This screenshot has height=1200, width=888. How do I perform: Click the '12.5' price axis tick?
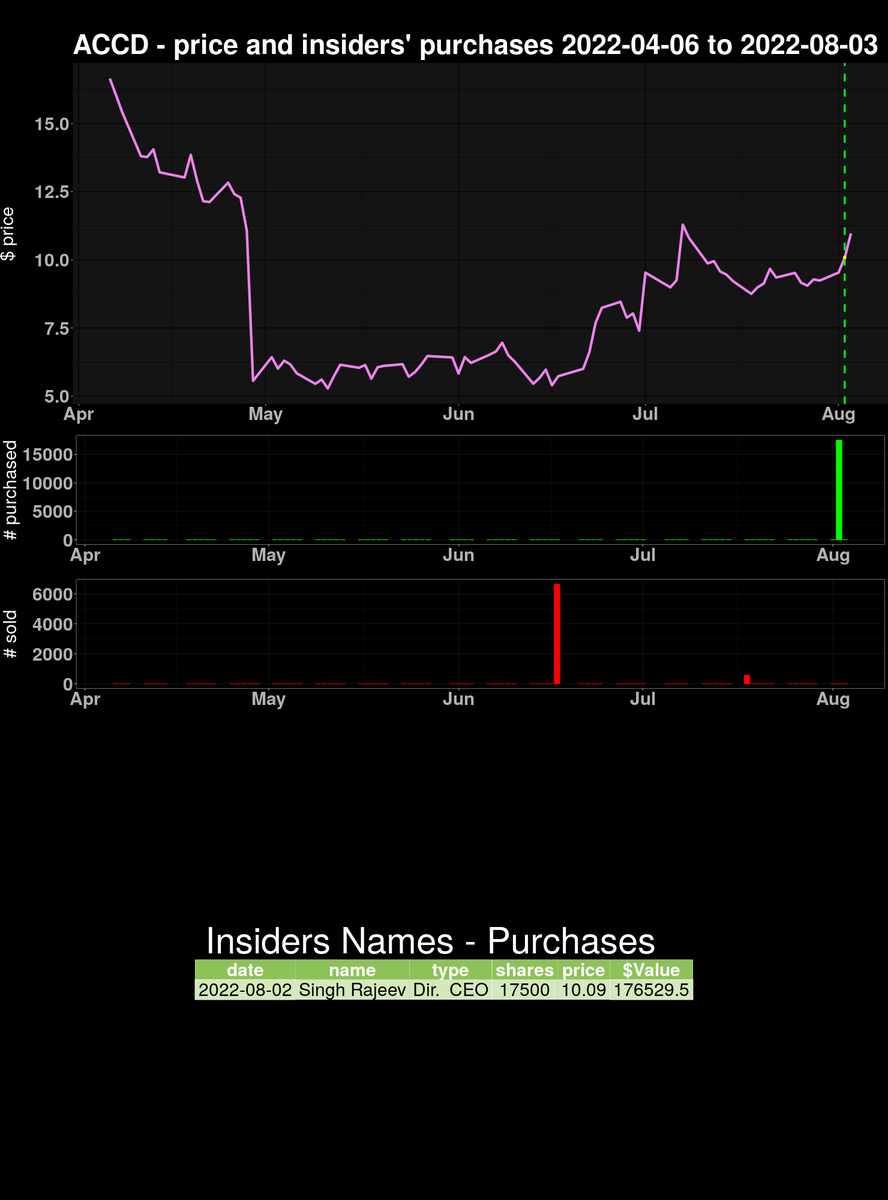click(x=50, y=192)
